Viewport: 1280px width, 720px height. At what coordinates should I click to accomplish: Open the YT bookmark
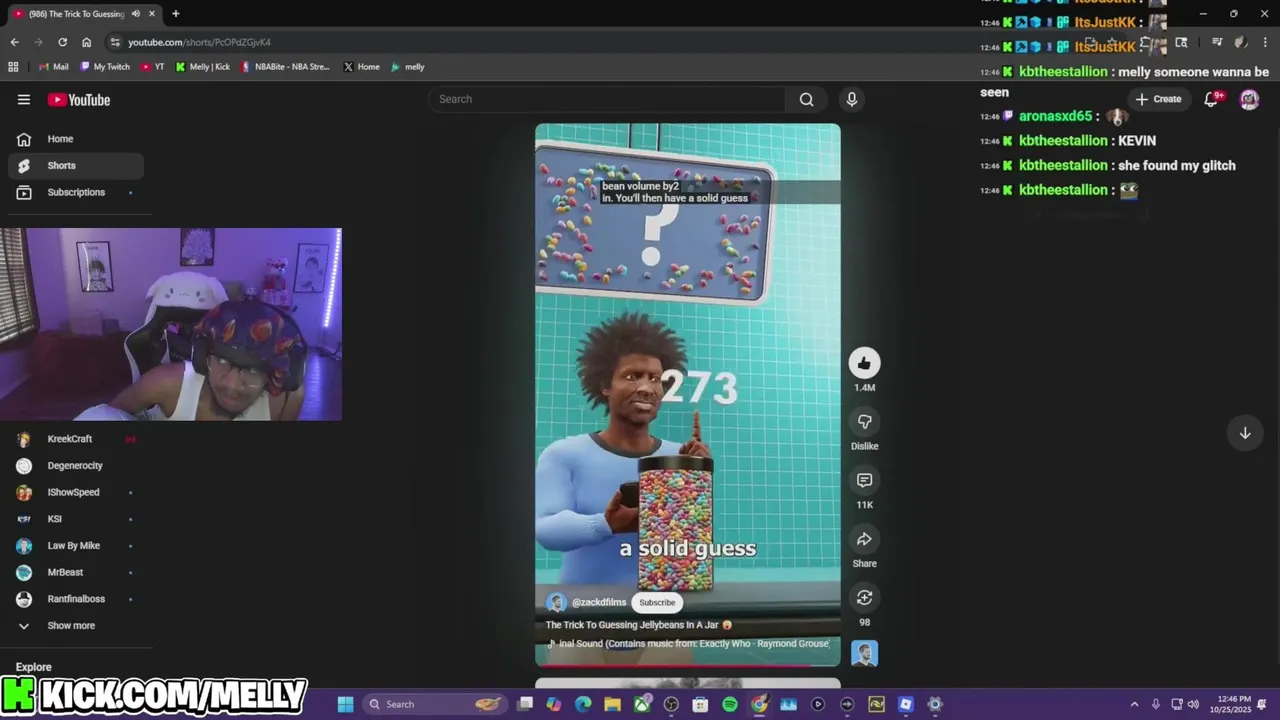tap(153, 67)
